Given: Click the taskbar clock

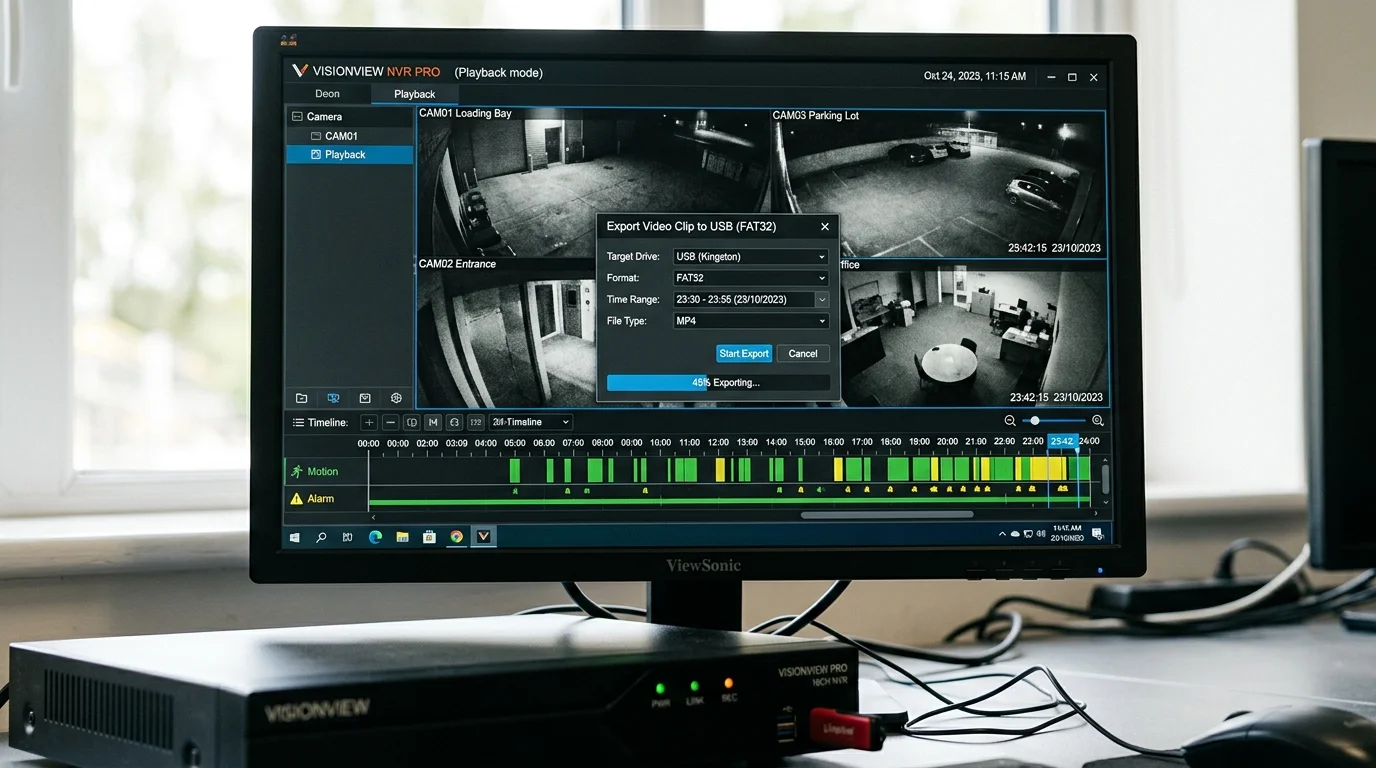Looking at the screenshot, I should (1066, 533).
